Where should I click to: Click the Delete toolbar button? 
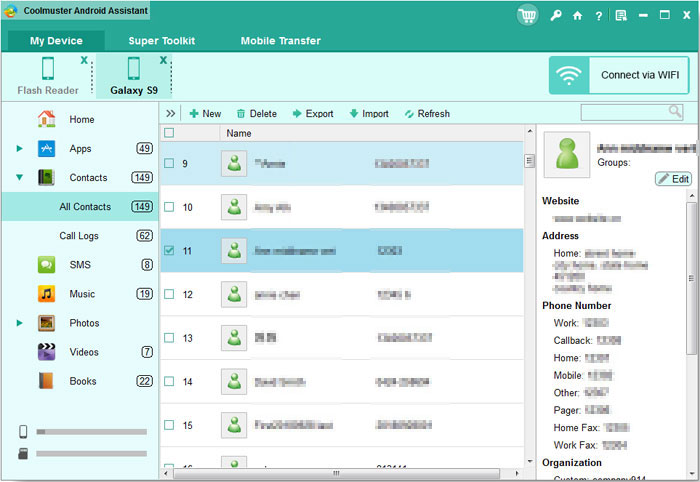click(x=256, y=114)
